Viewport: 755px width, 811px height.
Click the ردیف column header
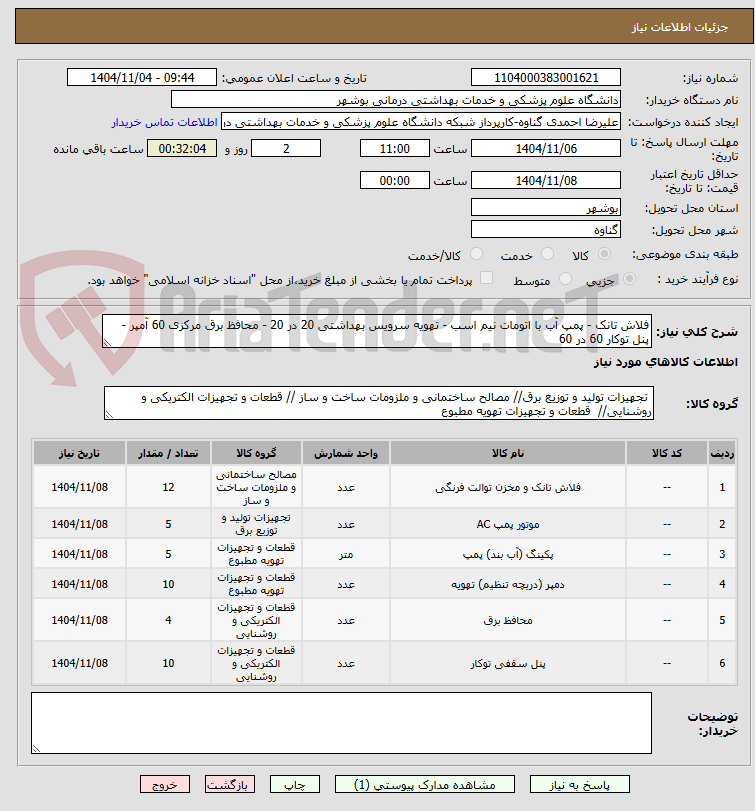pyautogui.click(x=722, y=453)
